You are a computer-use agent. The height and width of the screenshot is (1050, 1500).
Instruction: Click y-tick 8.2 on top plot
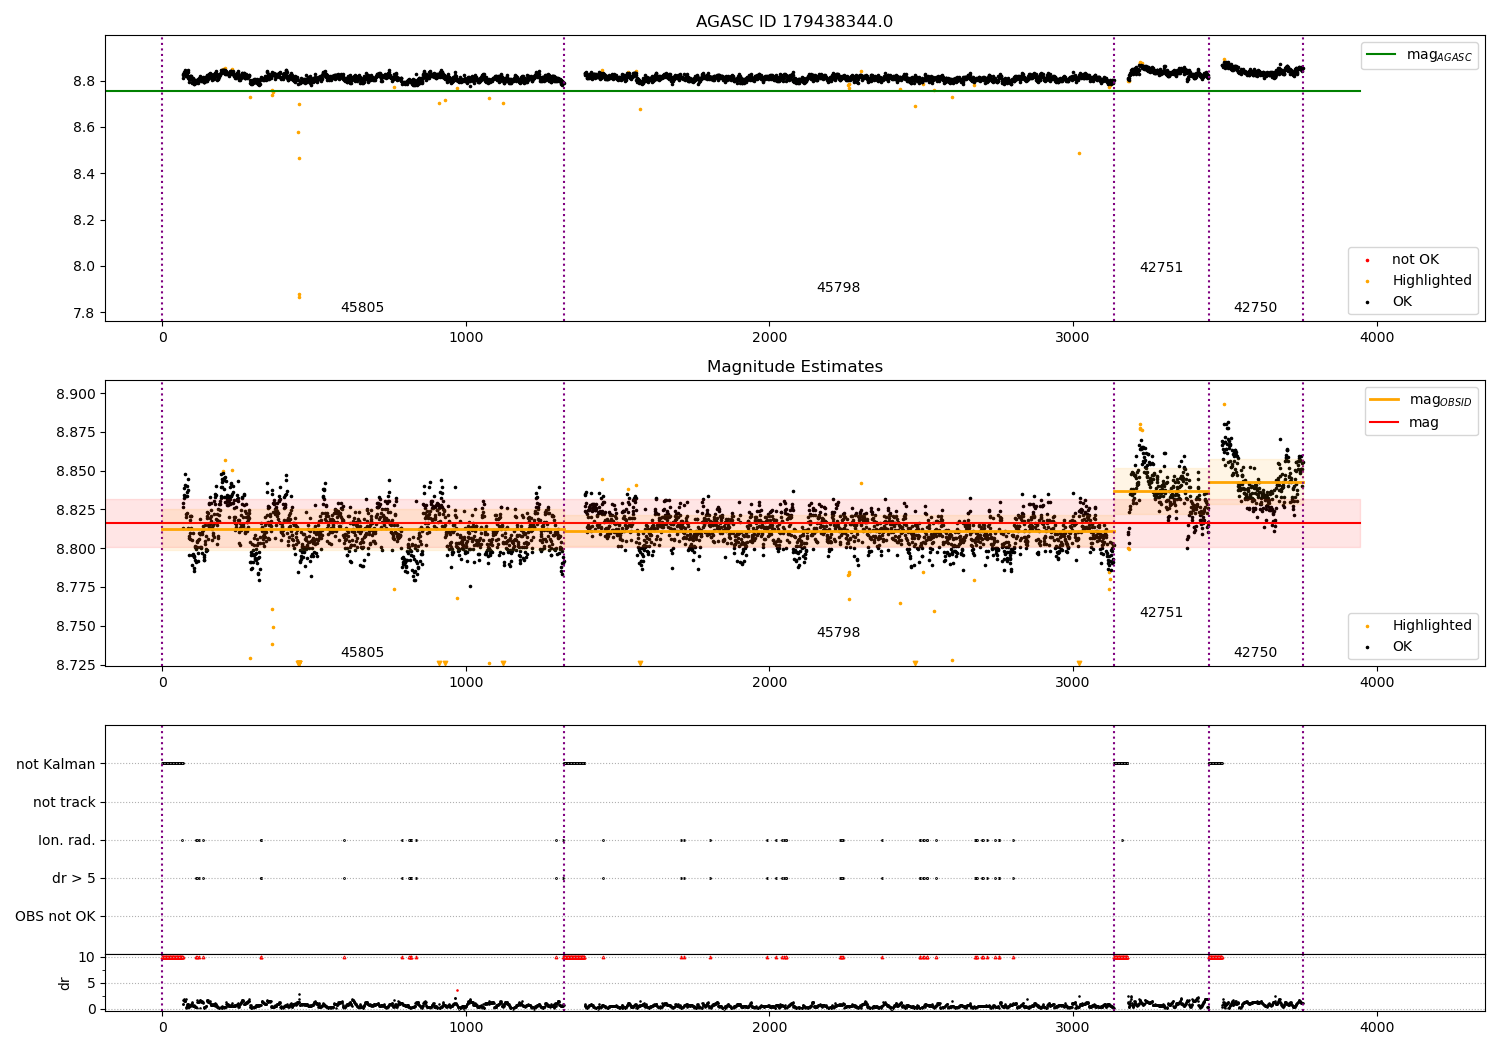[x=84, y=220]
